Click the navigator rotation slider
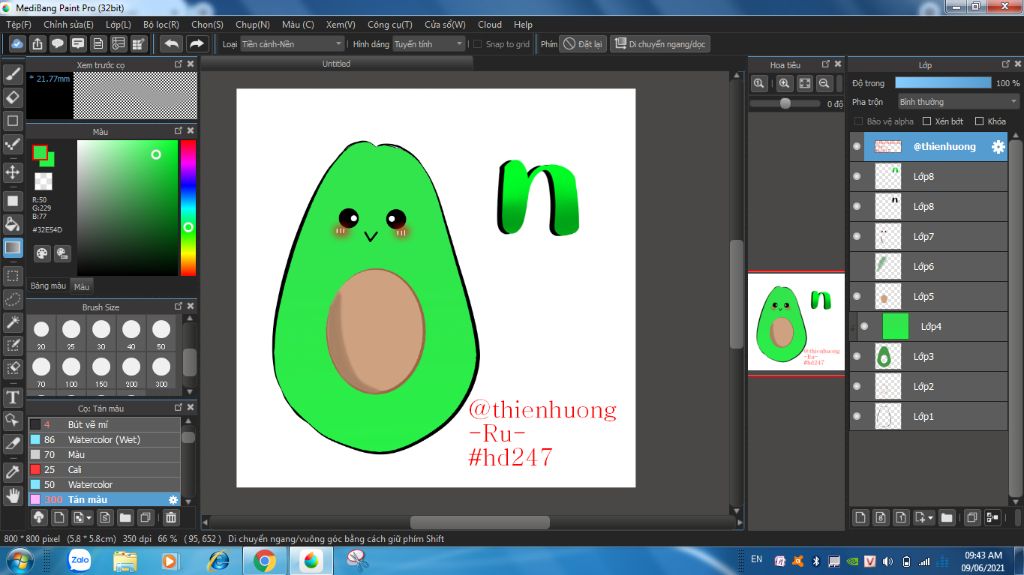Screen dimensions: 1024x575 (785, 103)
